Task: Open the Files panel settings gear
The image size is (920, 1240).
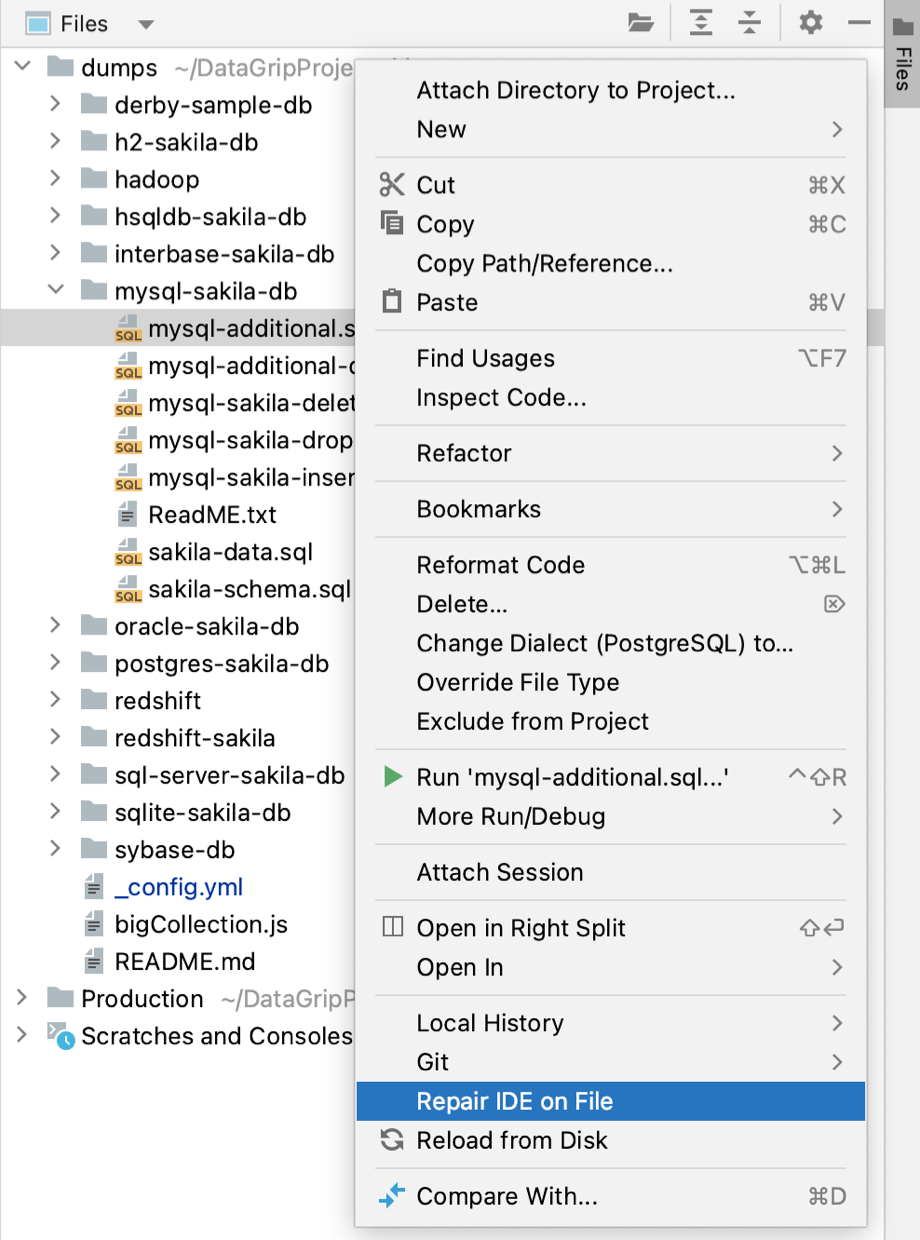Action: (811, 23)
